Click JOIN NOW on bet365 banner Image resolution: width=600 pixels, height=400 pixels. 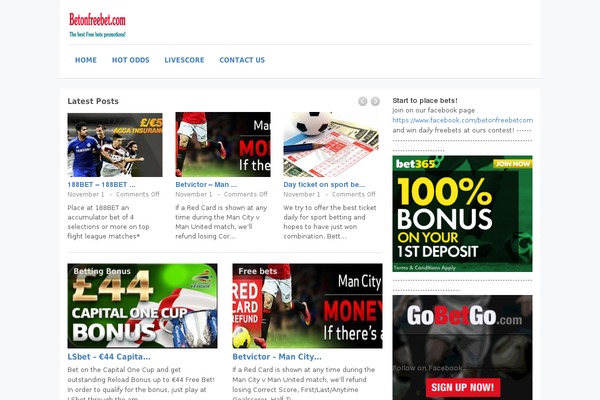513,164
